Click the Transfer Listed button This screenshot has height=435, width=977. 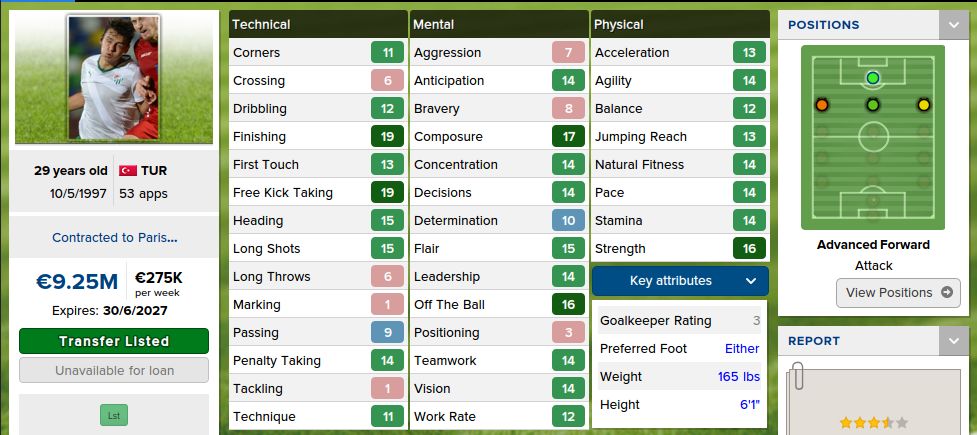(x=114, y=341)
